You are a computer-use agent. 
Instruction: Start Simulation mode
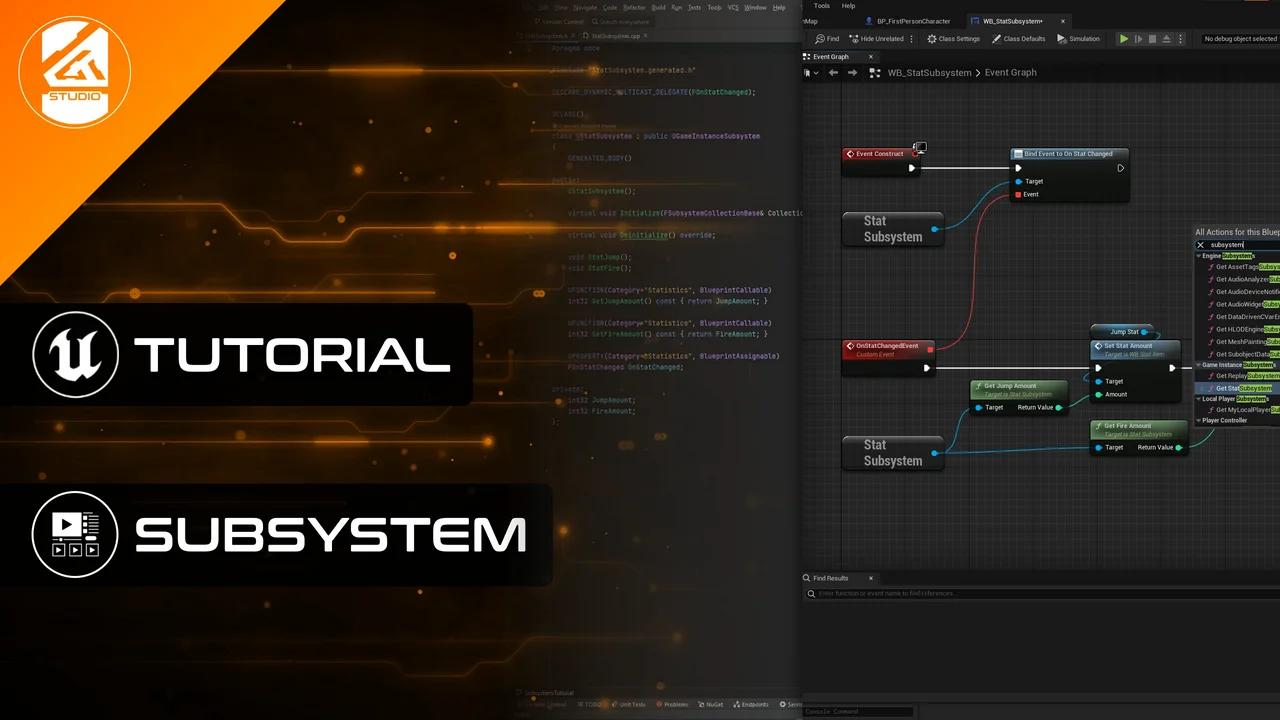1078,39
